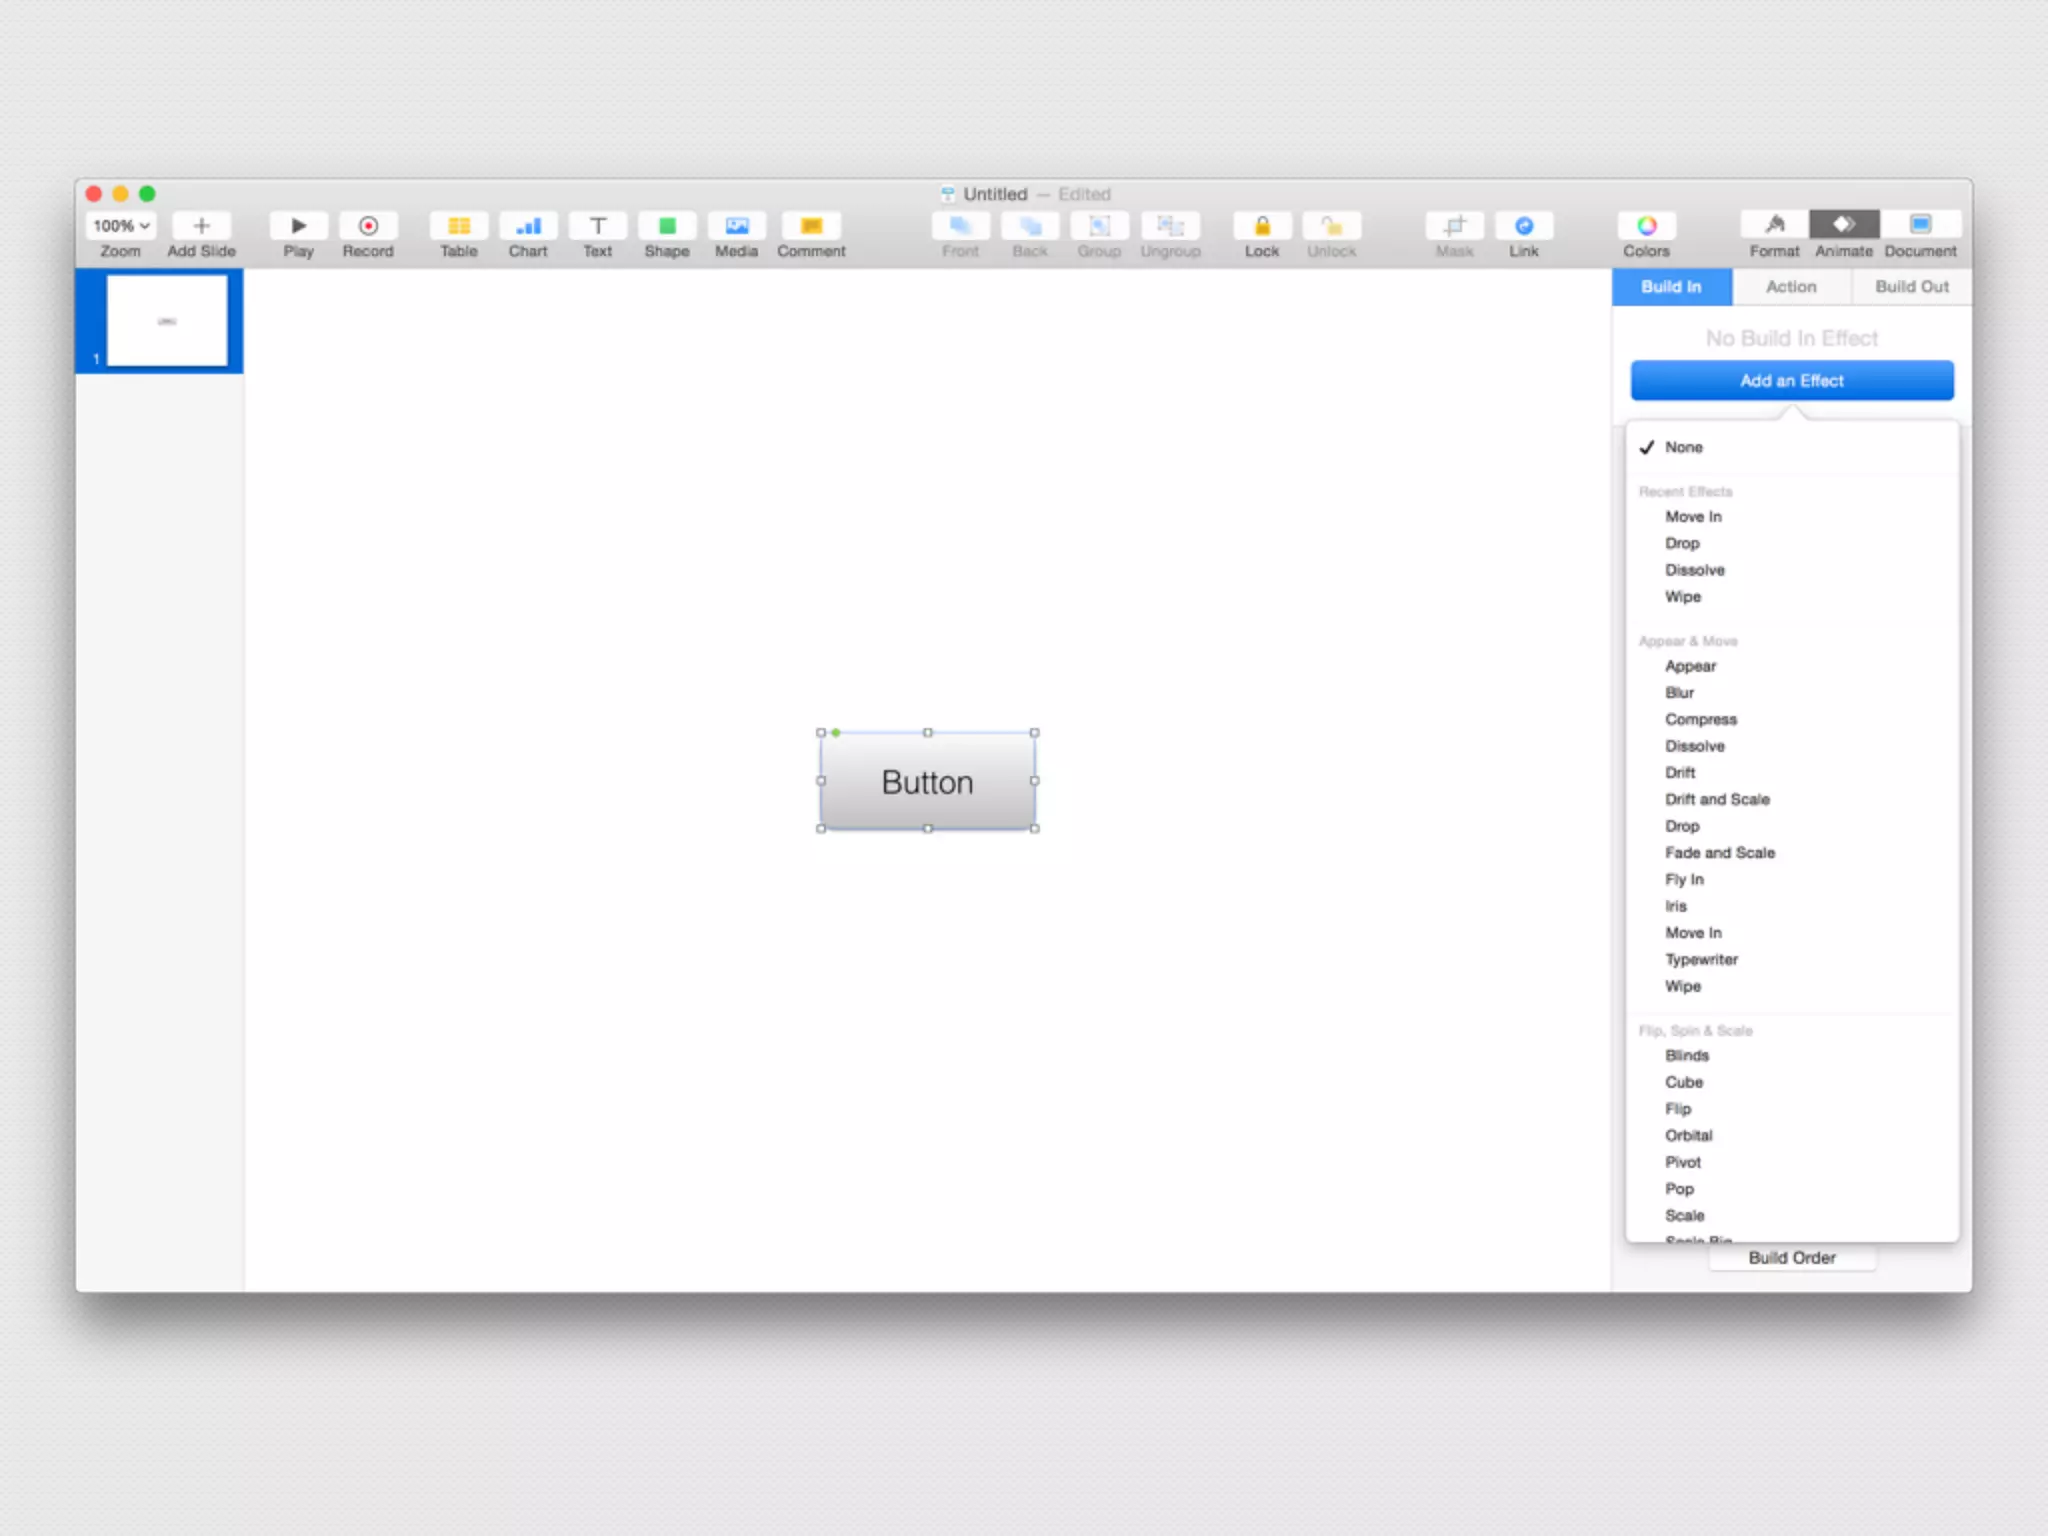This screenshot has width=2048, height=1536.
Task: Open the Chart toolbar icon
Action: (528, 226)
